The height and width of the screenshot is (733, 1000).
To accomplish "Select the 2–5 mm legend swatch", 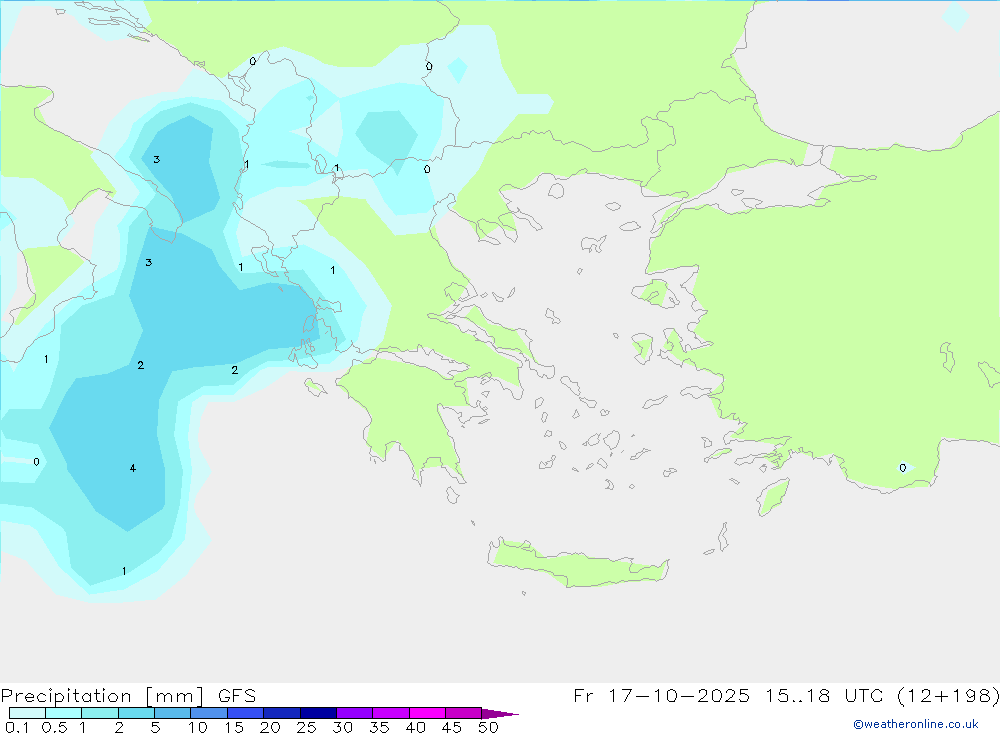I will tap(136, 713).
